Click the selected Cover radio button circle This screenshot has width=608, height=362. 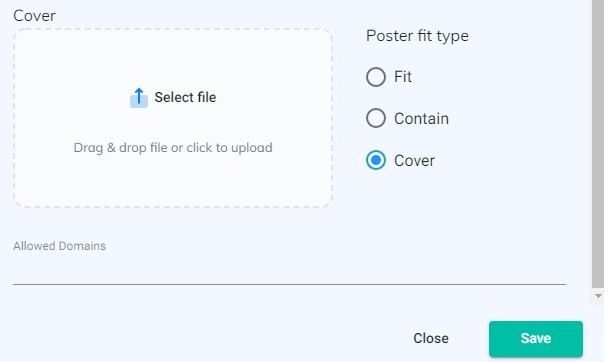tap(376, 160)
